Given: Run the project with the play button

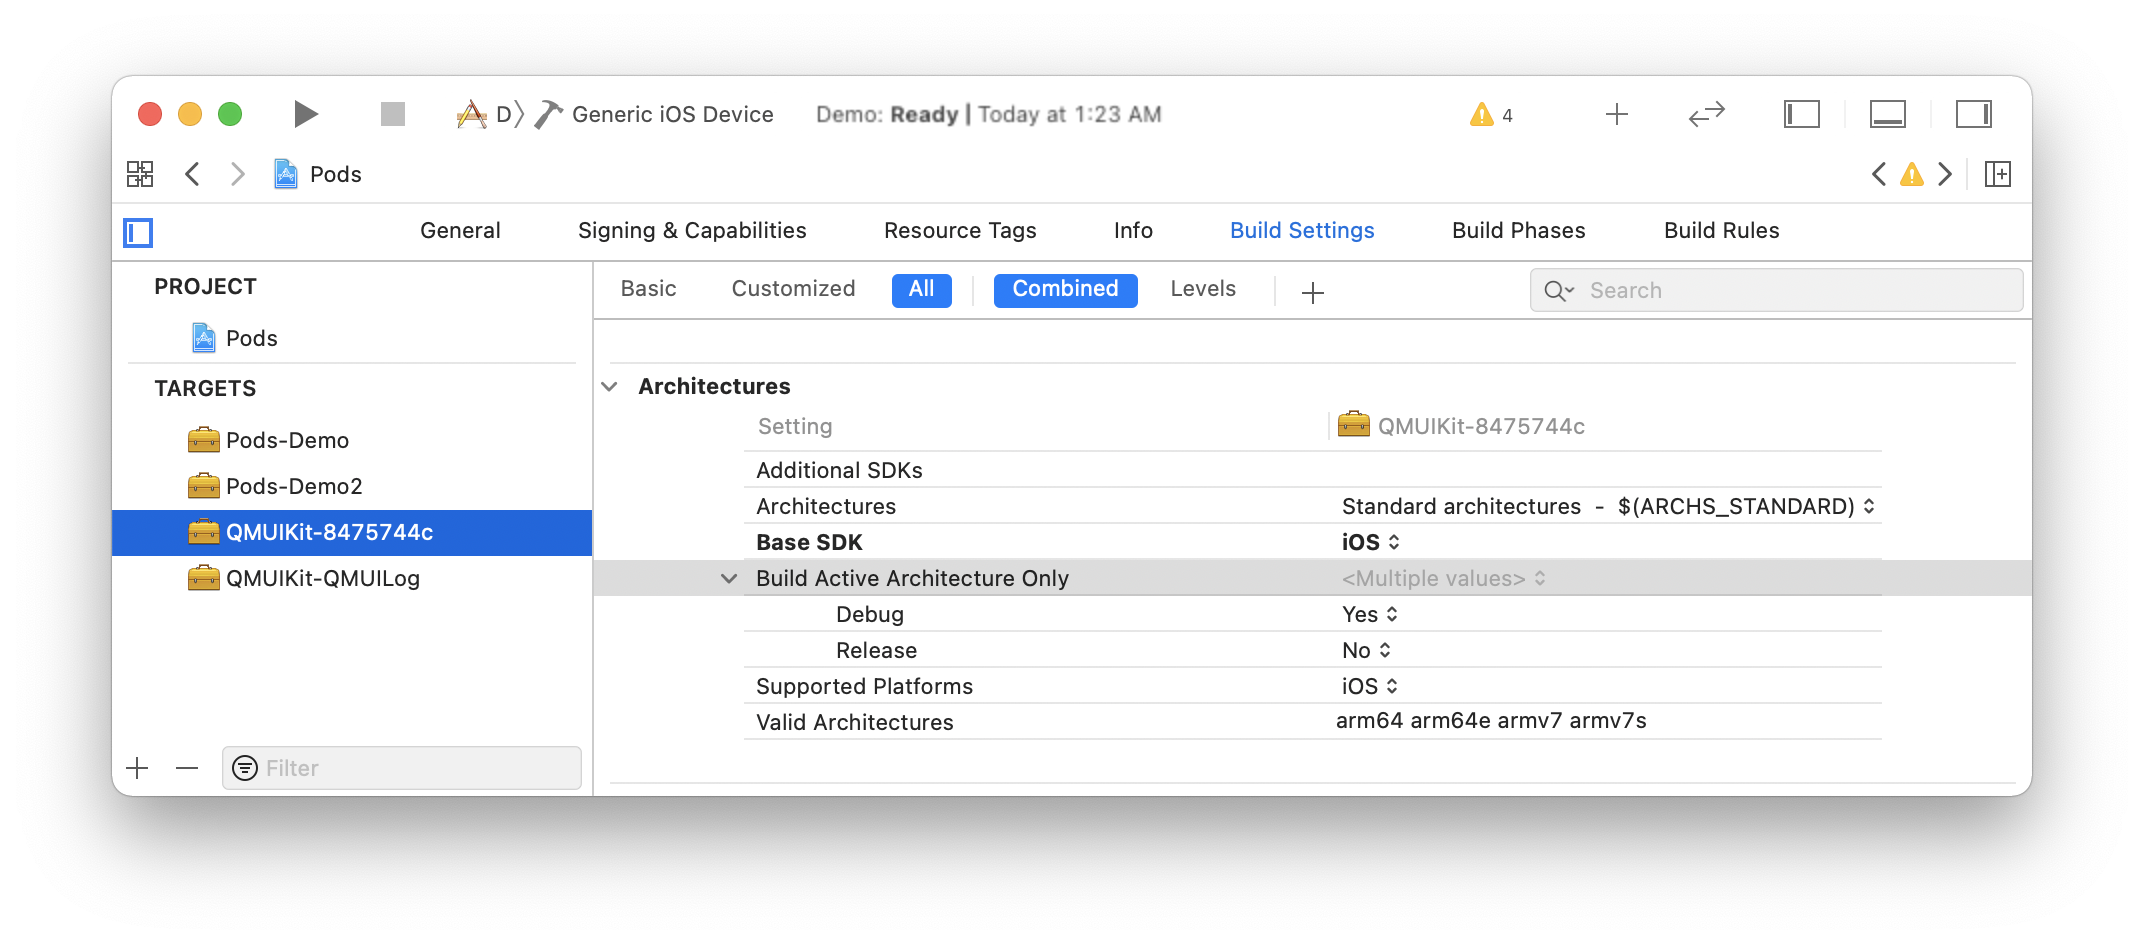Looking at the screenshot, I should (x=306, y=114).
